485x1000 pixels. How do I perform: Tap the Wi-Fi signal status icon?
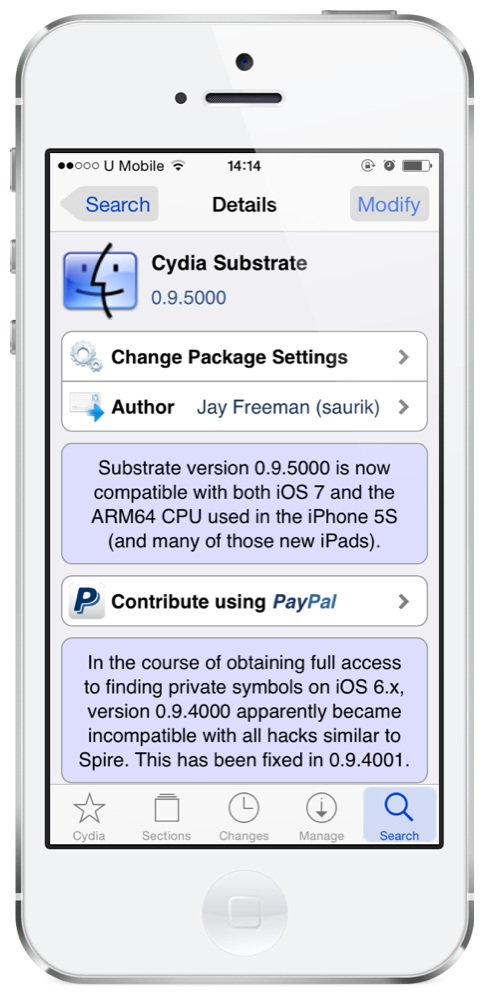[x=178, y=166]
